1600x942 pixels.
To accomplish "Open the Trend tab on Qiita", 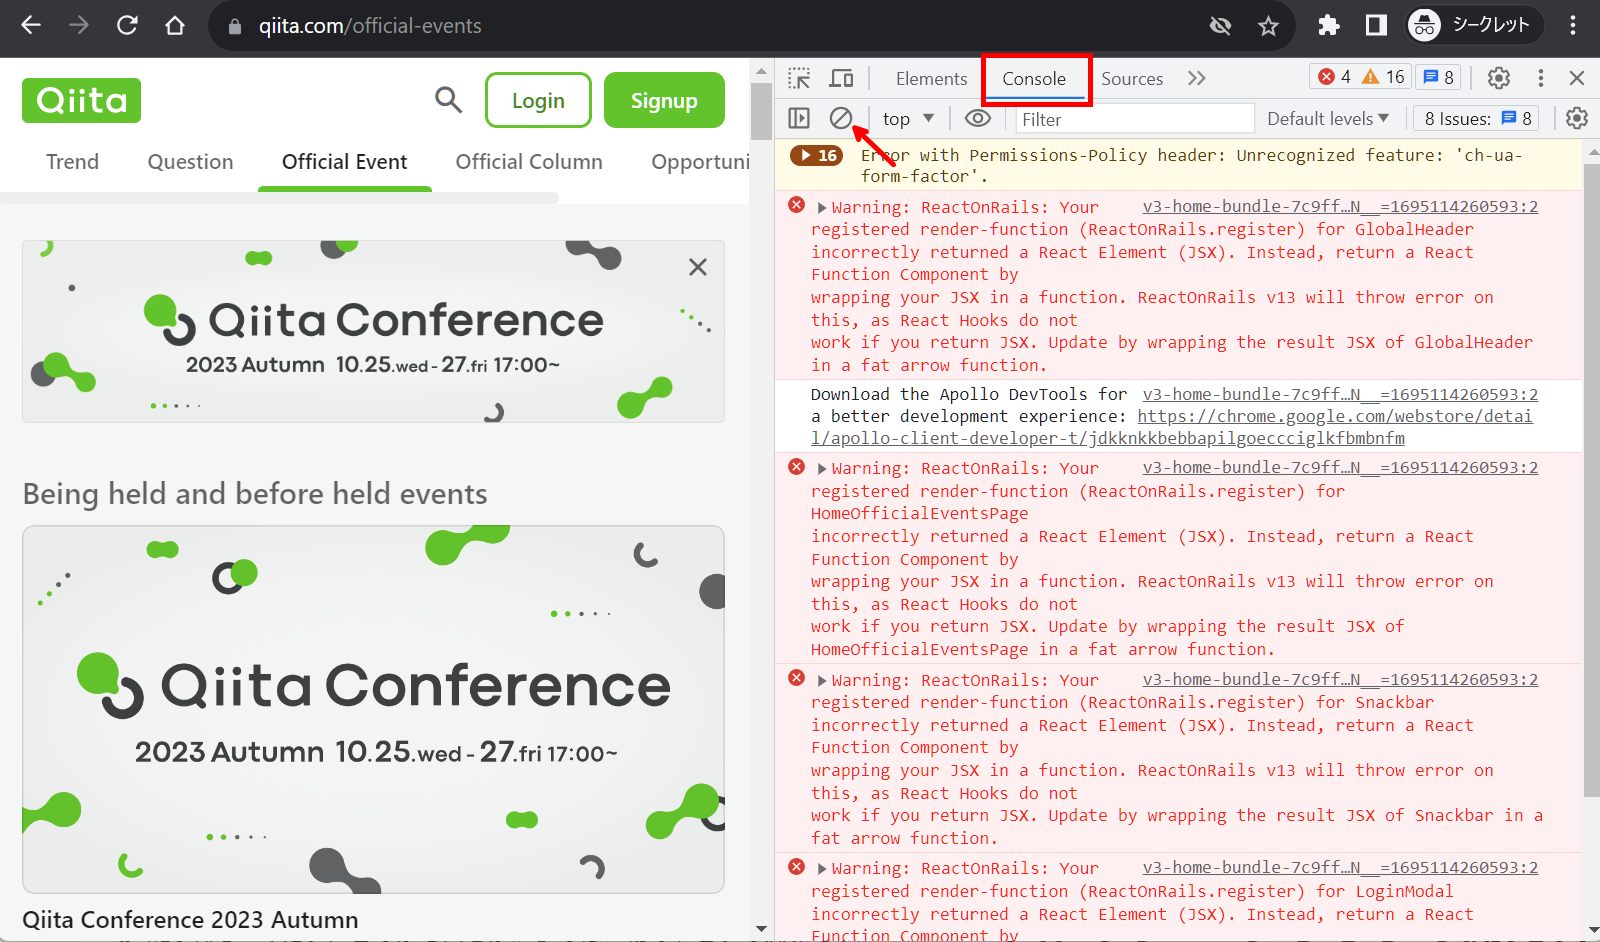I will point(72,162).
